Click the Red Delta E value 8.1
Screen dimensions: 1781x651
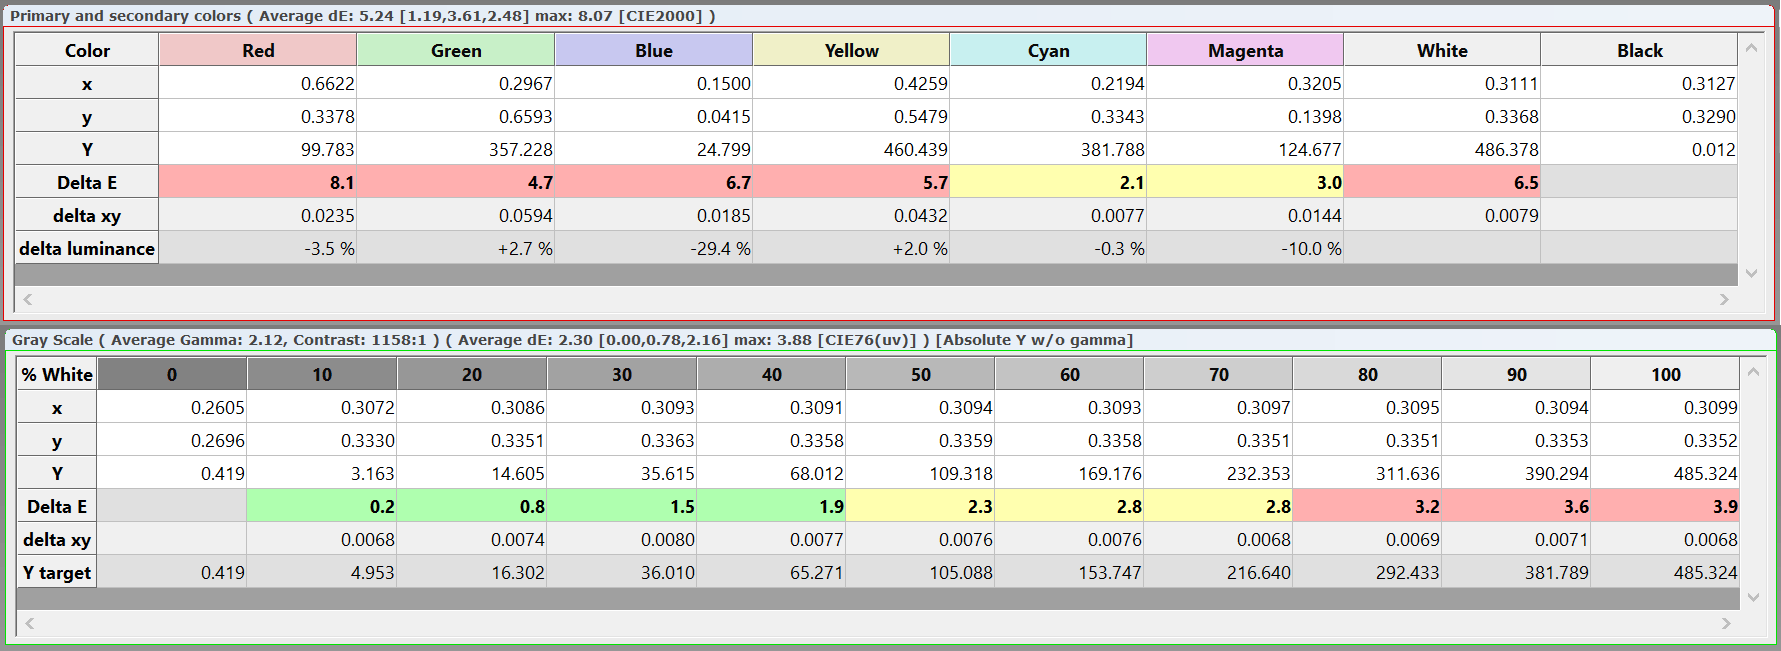pyautogui.click(x=258, y=182)
